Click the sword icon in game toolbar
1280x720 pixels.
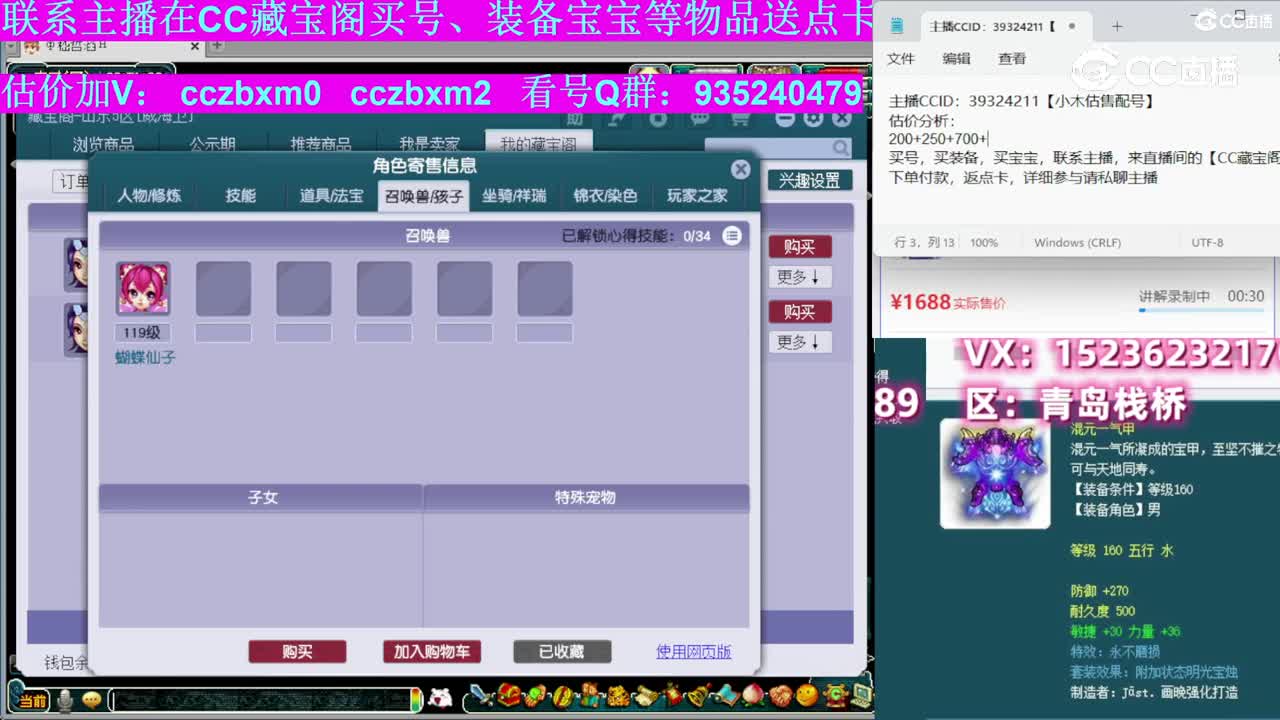pos(482,695)
